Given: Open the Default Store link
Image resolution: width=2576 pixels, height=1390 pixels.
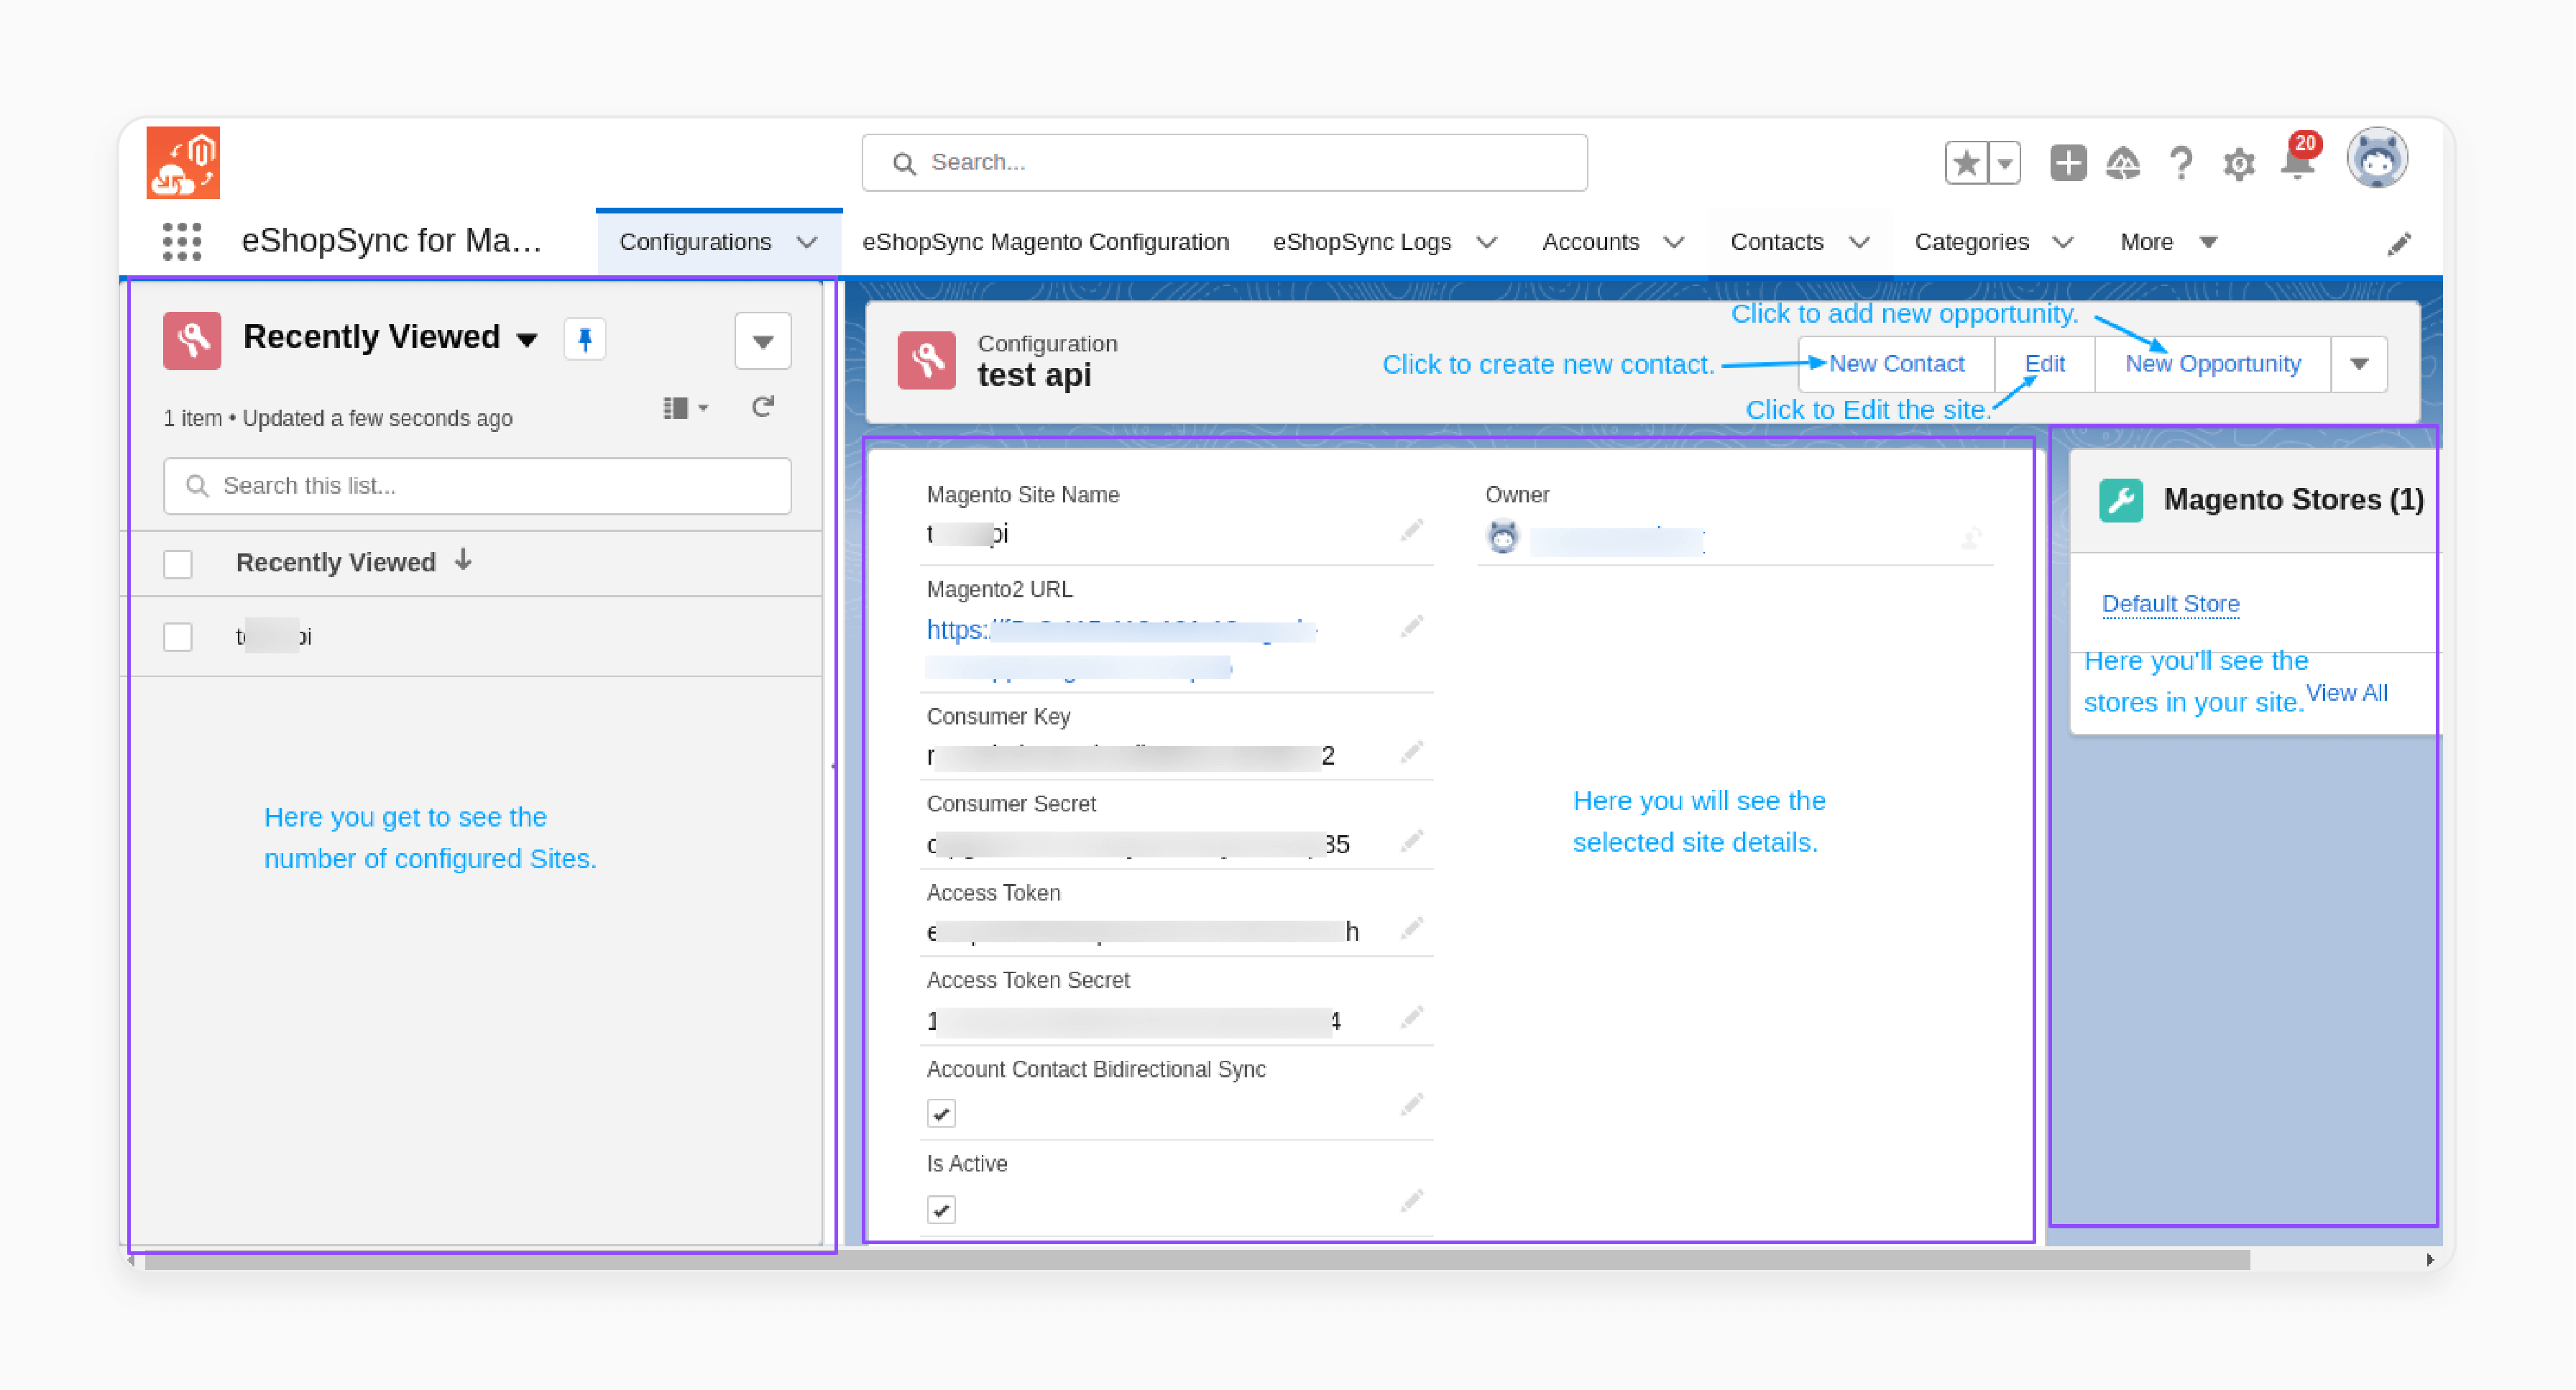Looking at the screenshot, I should 2170,604.
